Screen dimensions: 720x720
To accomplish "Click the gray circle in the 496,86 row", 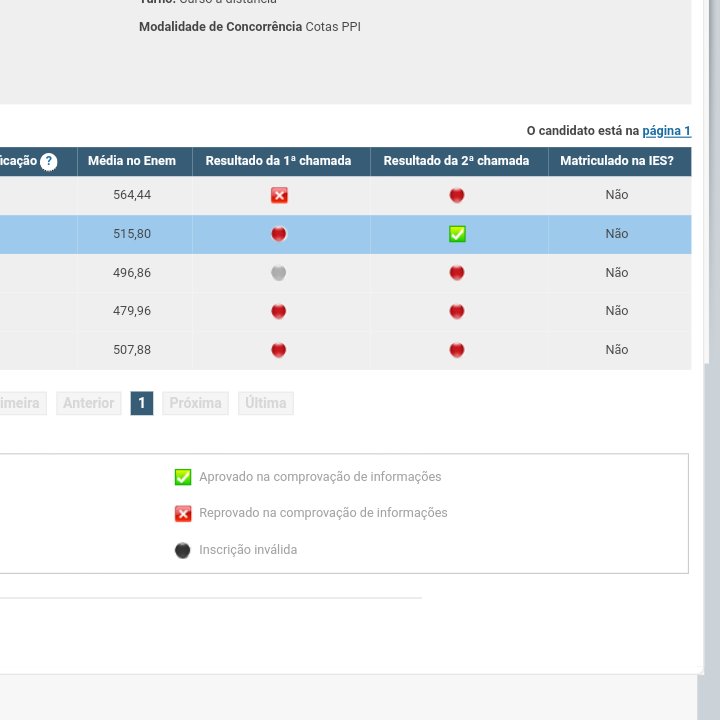I will tap(279, 273).
